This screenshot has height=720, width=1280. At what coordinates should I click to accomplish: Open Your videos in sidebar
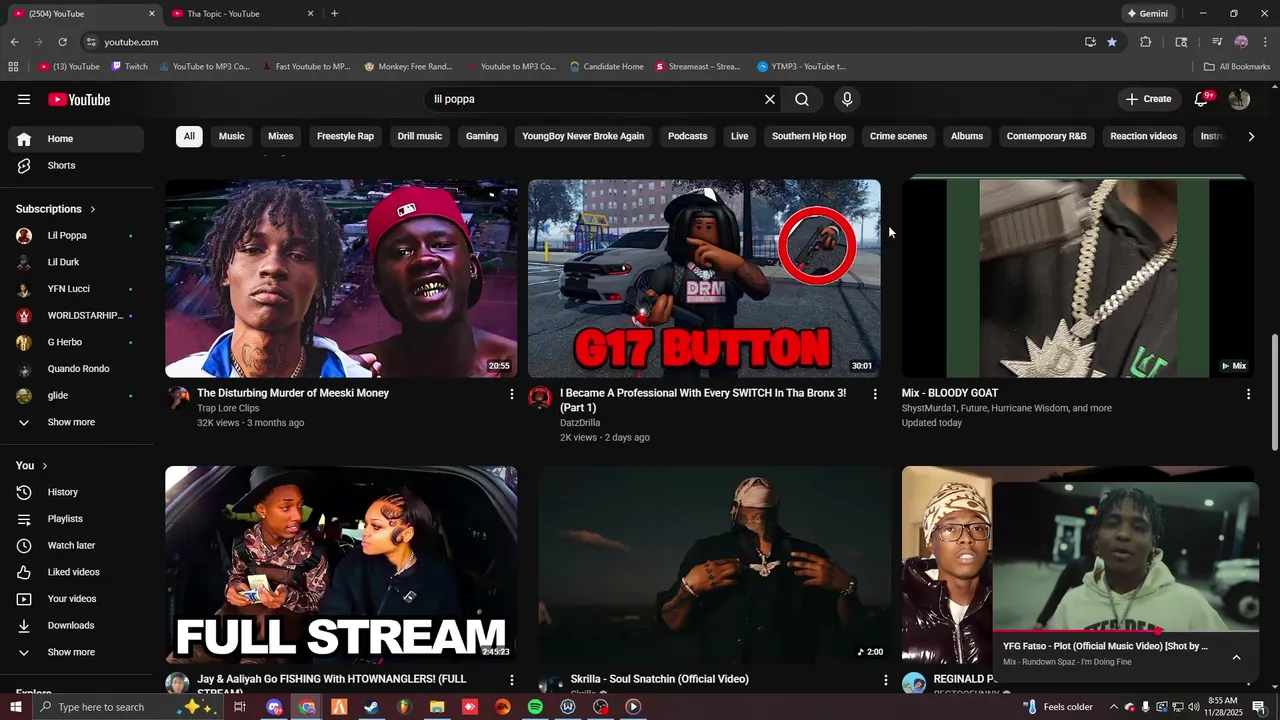coord(76,599)
